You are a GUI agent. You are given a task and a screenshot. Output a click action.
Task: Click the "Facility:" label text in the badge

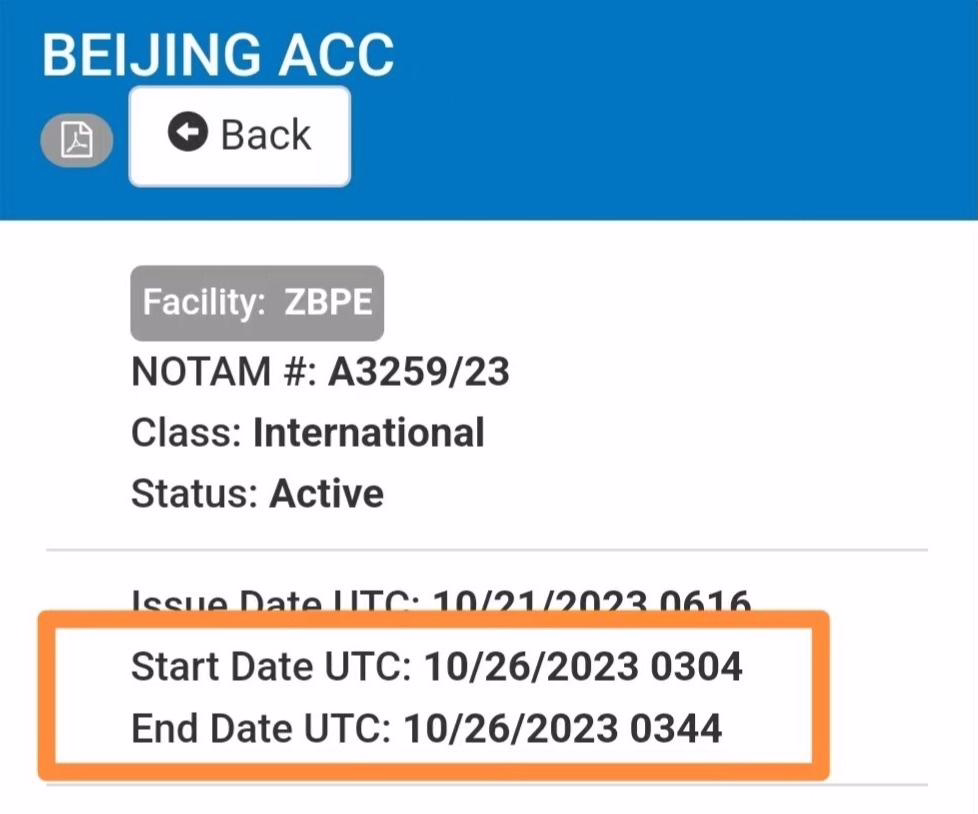[x=204, y=303]
